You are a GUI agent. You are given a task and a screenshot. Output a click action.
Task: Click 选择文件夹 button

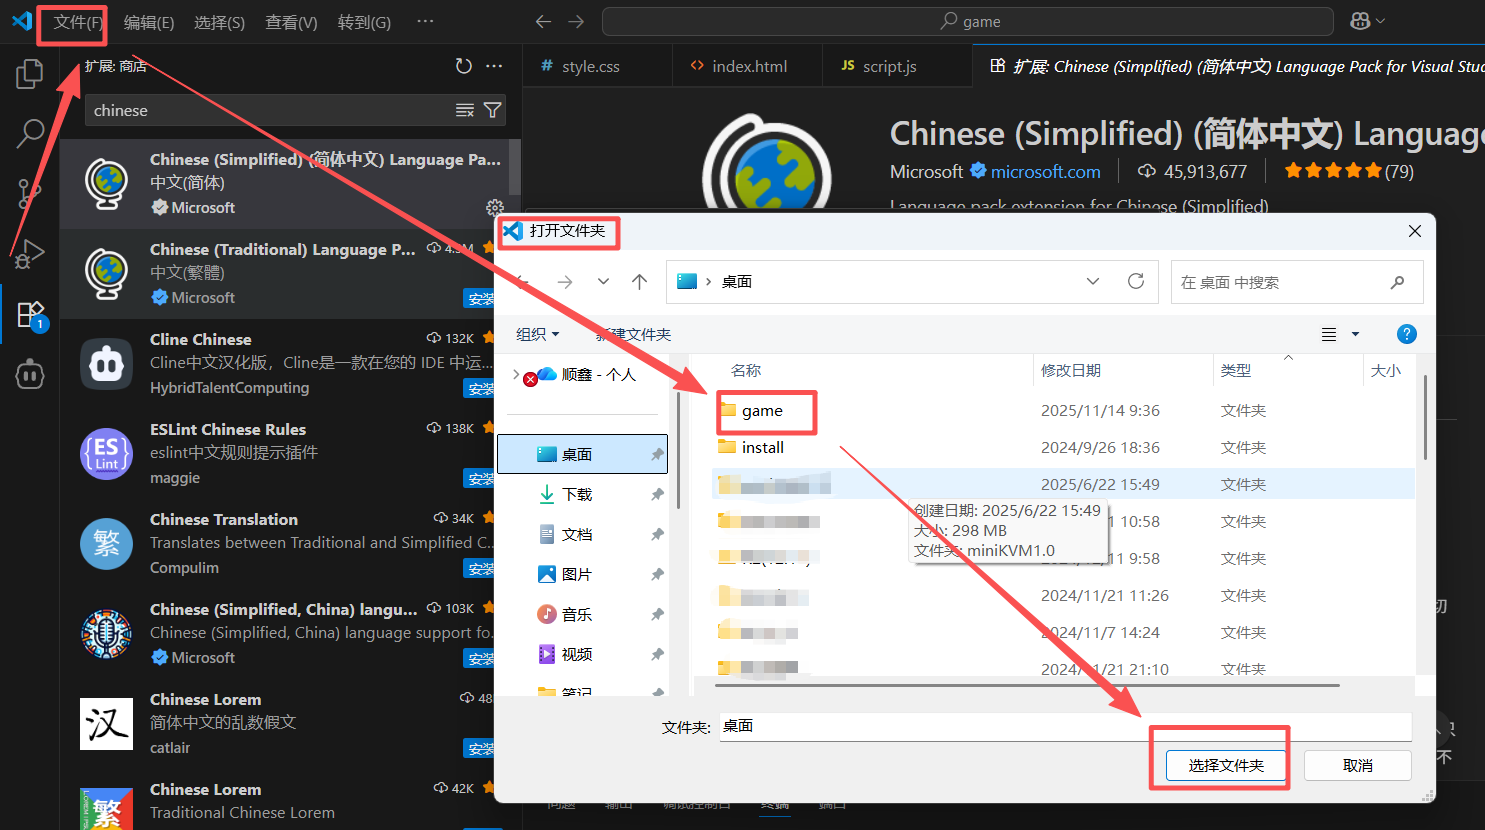[x=1226, y=766]
